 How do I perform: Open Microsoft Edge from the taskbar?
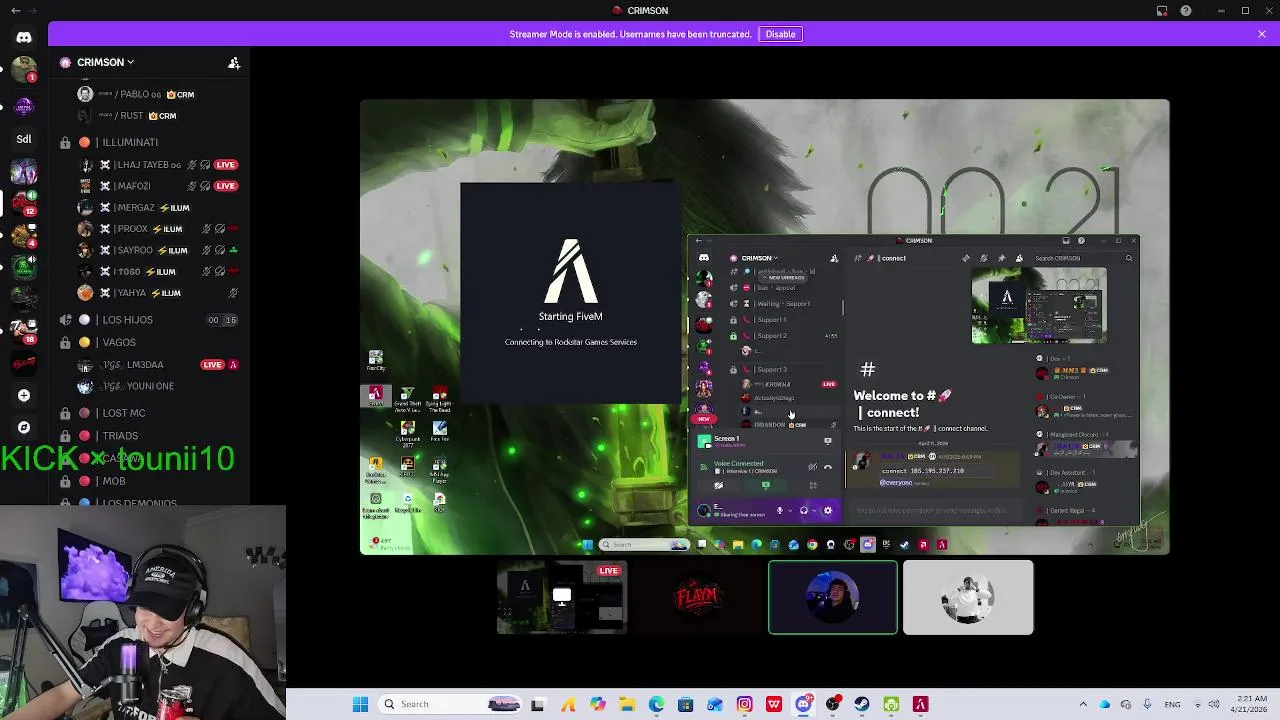click(656, 704)
